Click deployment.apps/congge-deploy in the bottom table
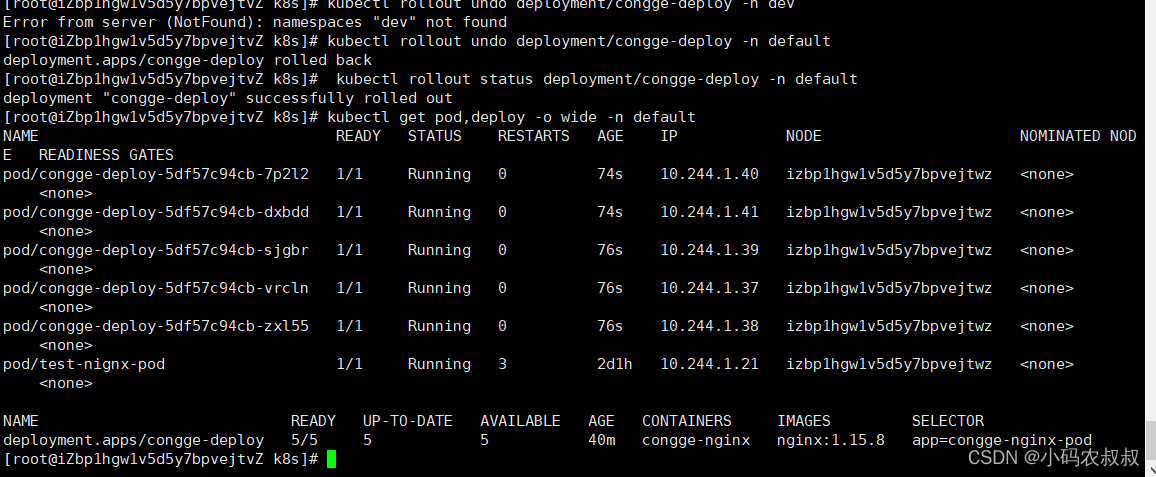Viewport: 1156px width, 477px height. click(x=133, y=440)
